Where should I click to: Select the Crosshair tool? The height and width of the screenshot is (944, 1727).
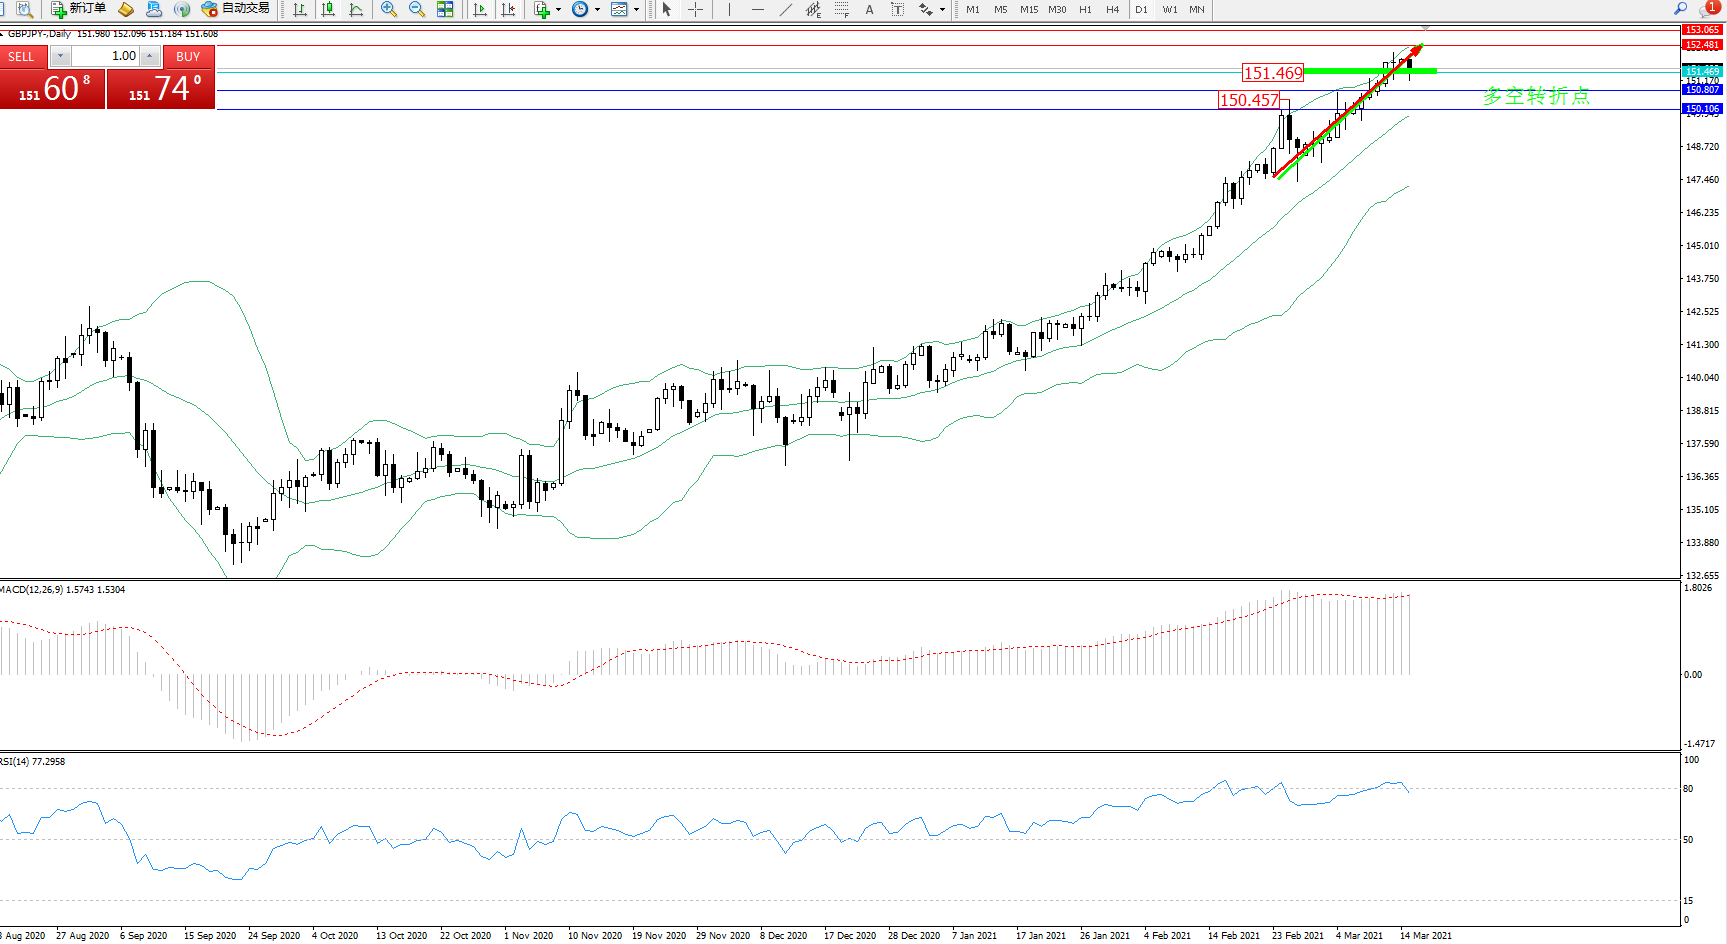click(x=696, y=9)
